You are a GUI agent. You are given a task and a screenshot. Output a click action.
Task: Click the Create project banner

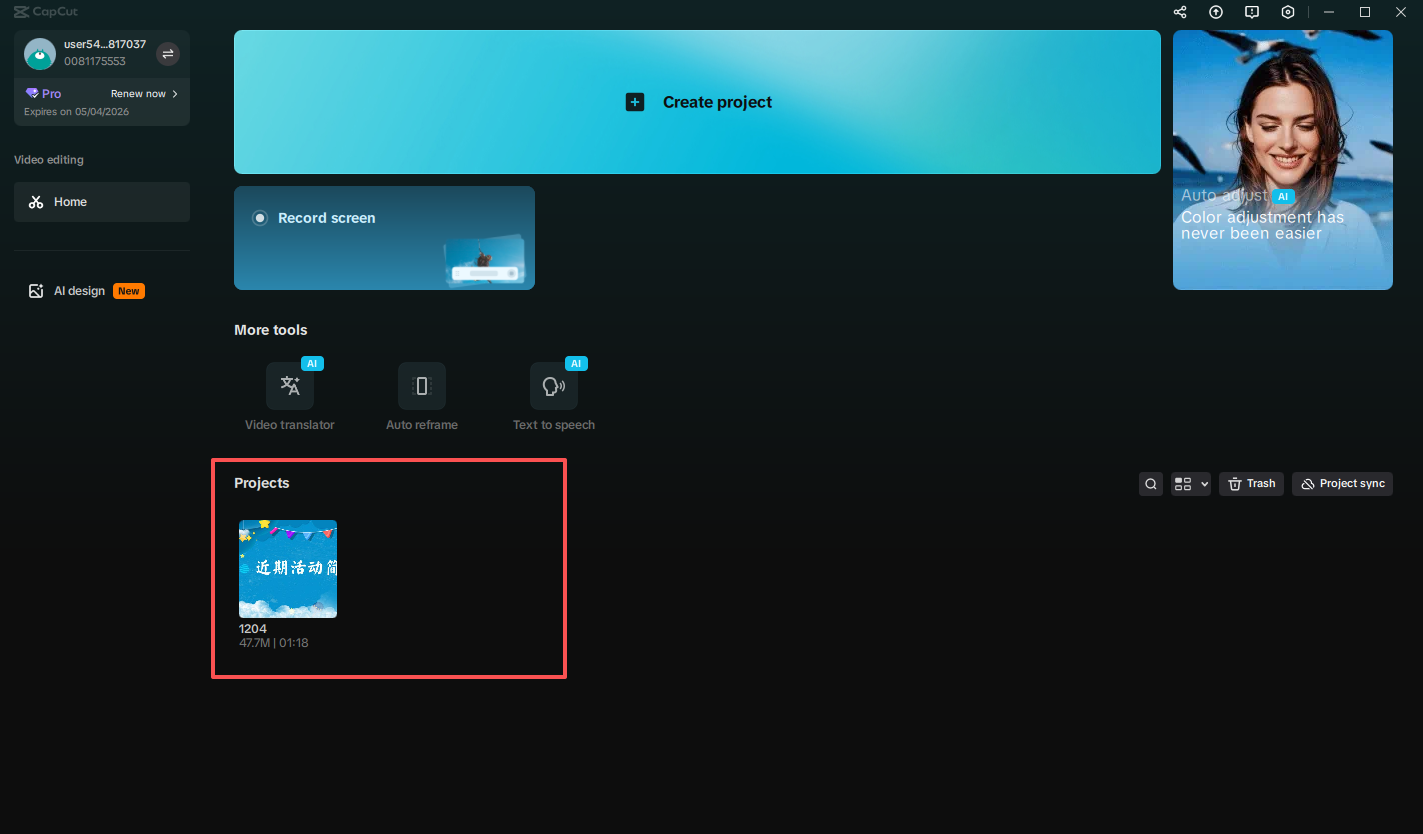[698, 101]
